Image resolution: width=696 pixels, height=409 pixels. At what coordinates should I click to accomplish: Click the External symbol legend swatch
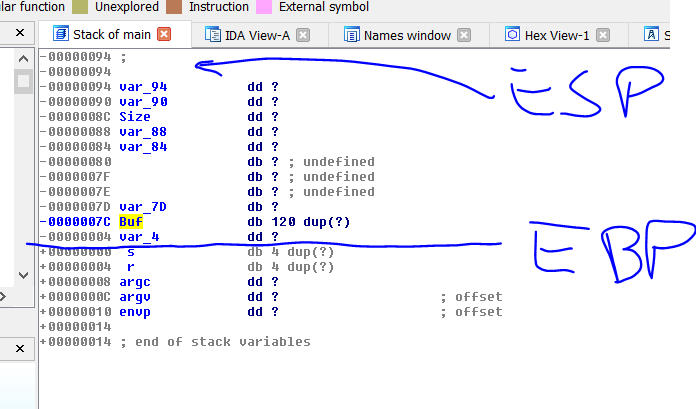click(264, 7)
